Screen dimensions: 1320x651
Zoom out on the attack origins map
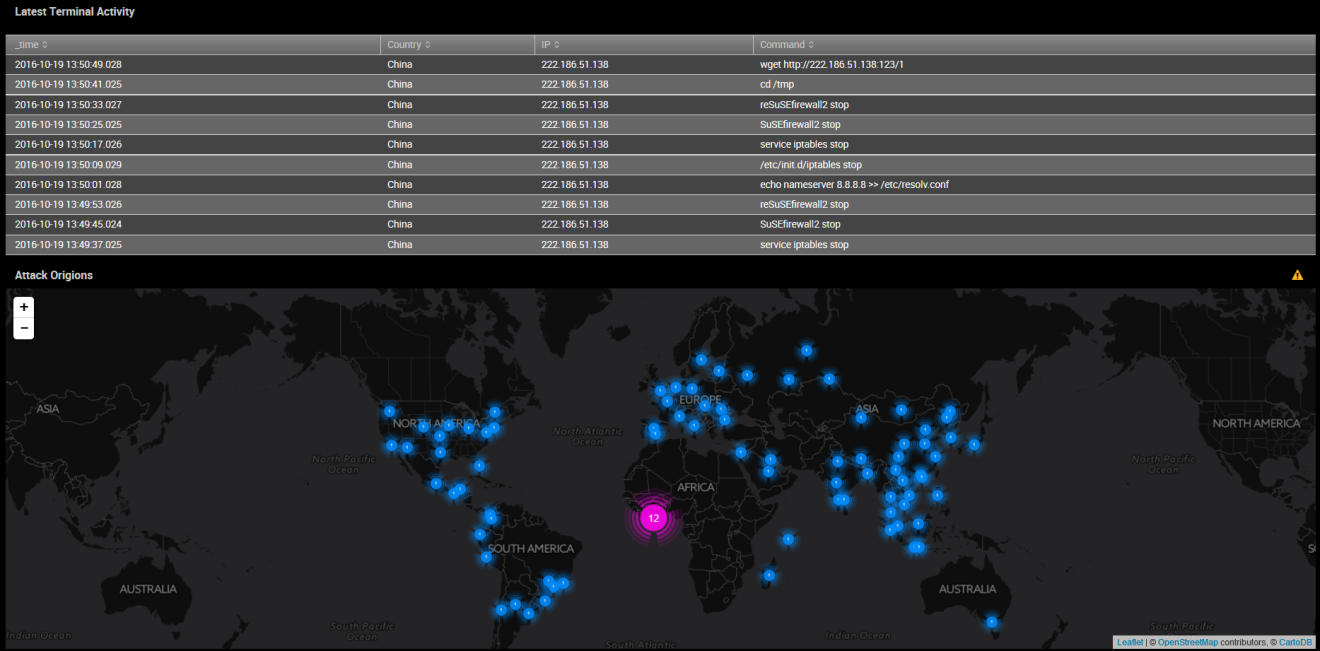[x=24, y=328]
